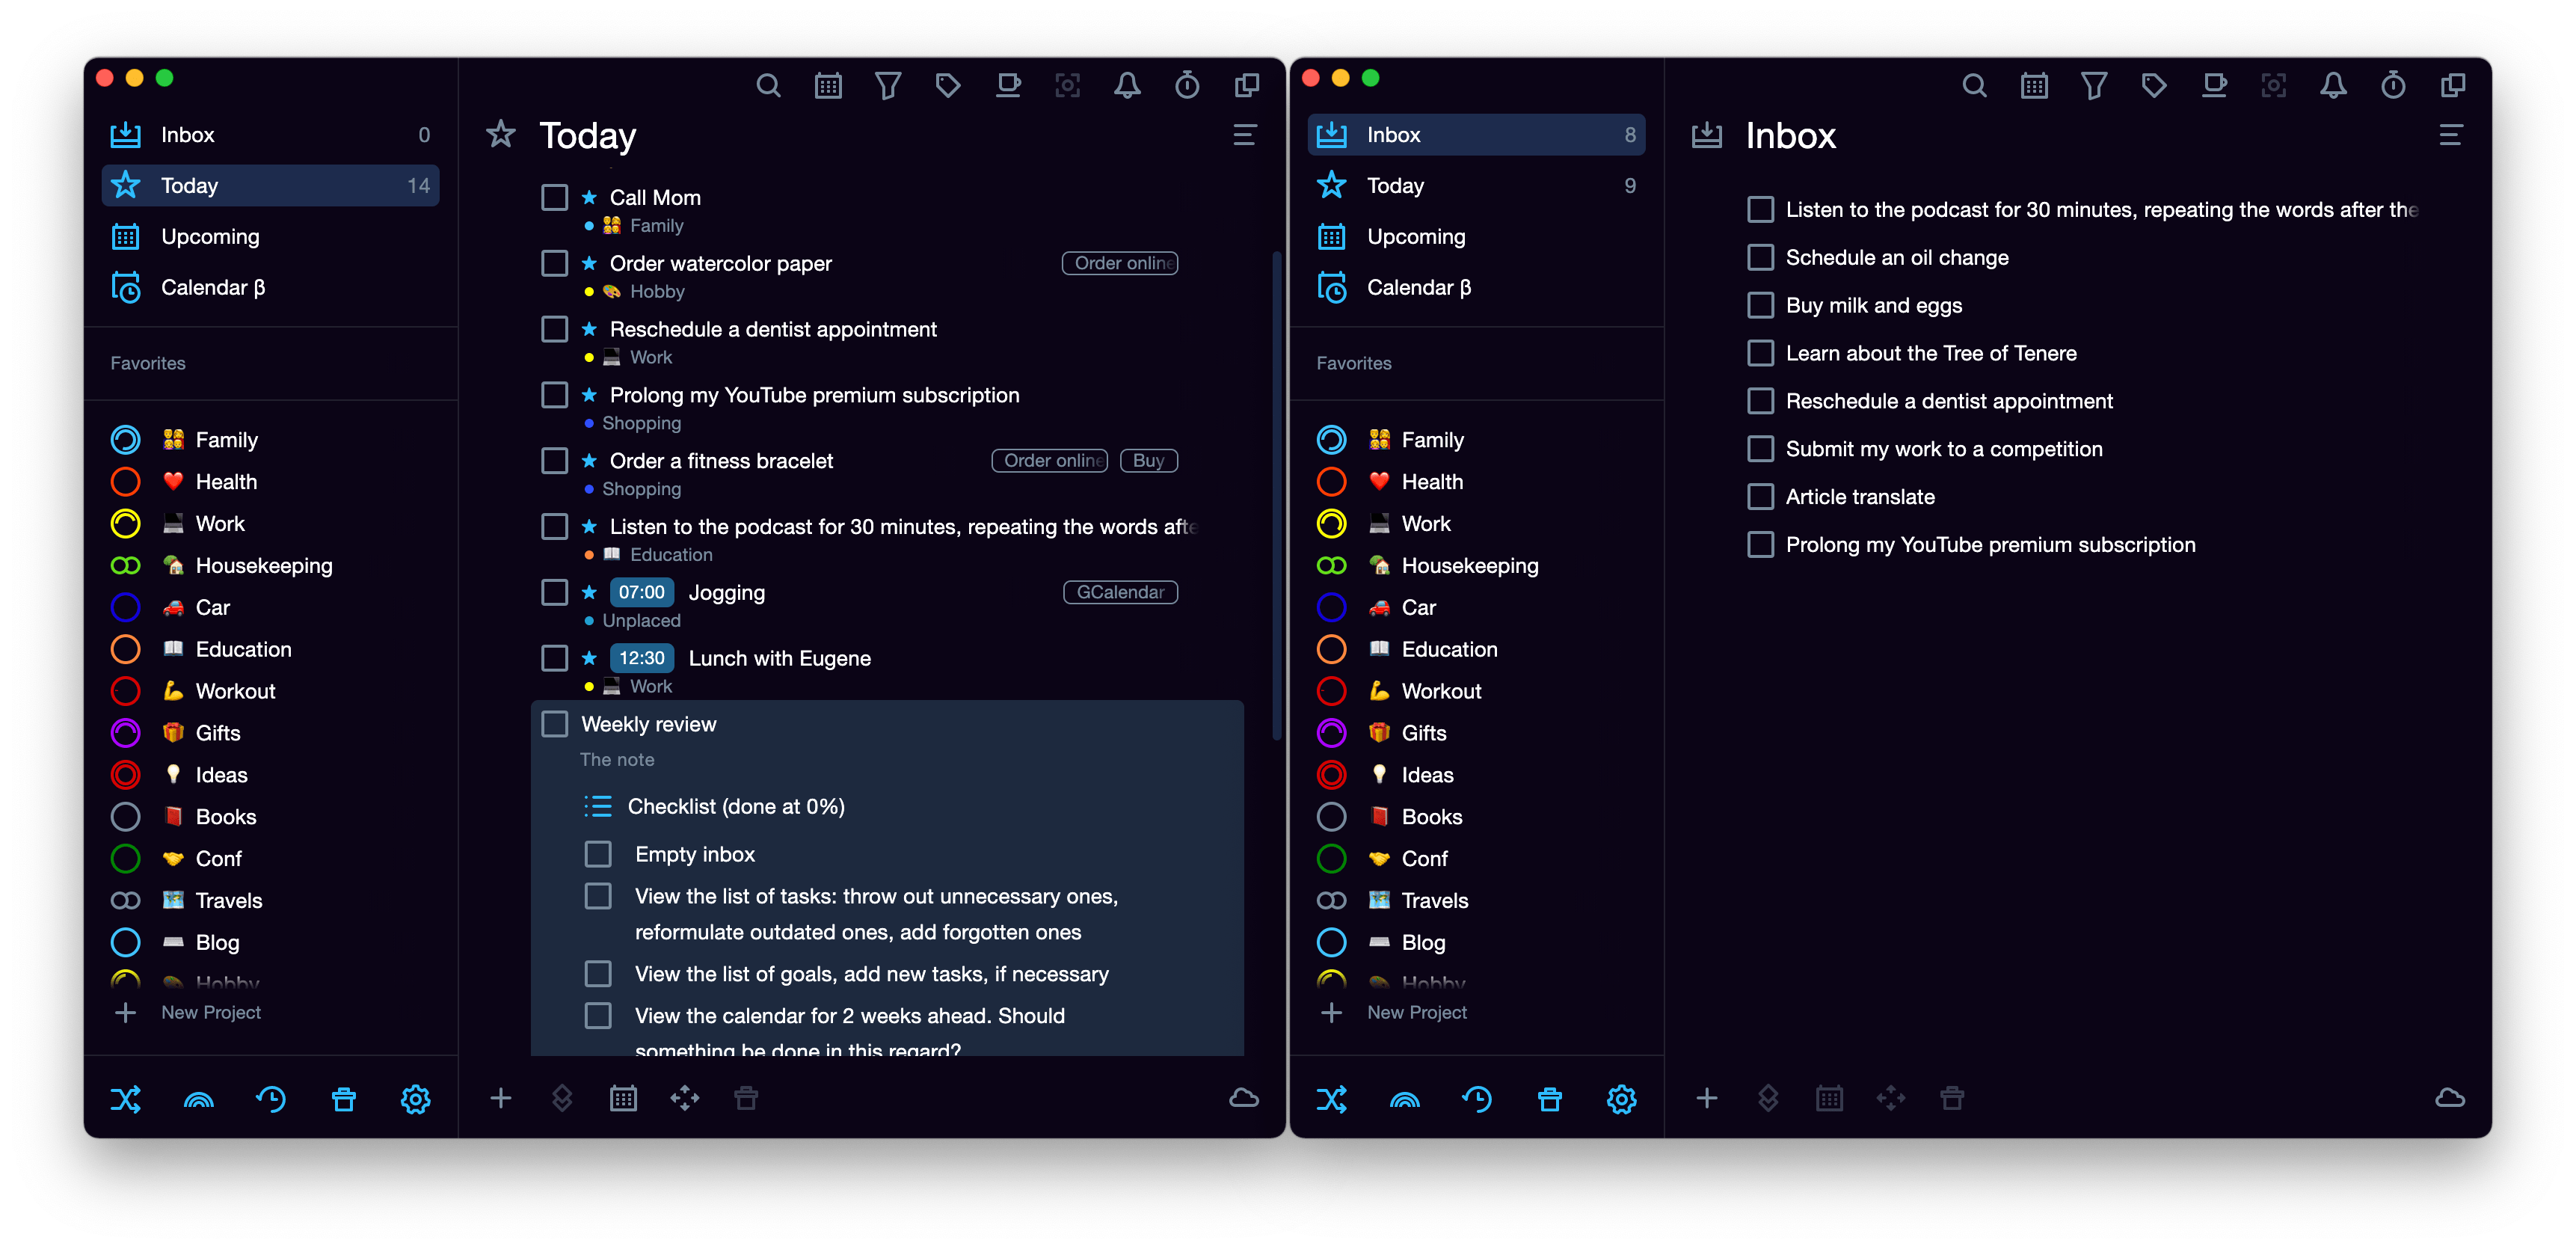Click the search icon in the Today window toolbar
The image size is (2576, 1249).
[x=768, y=86]
